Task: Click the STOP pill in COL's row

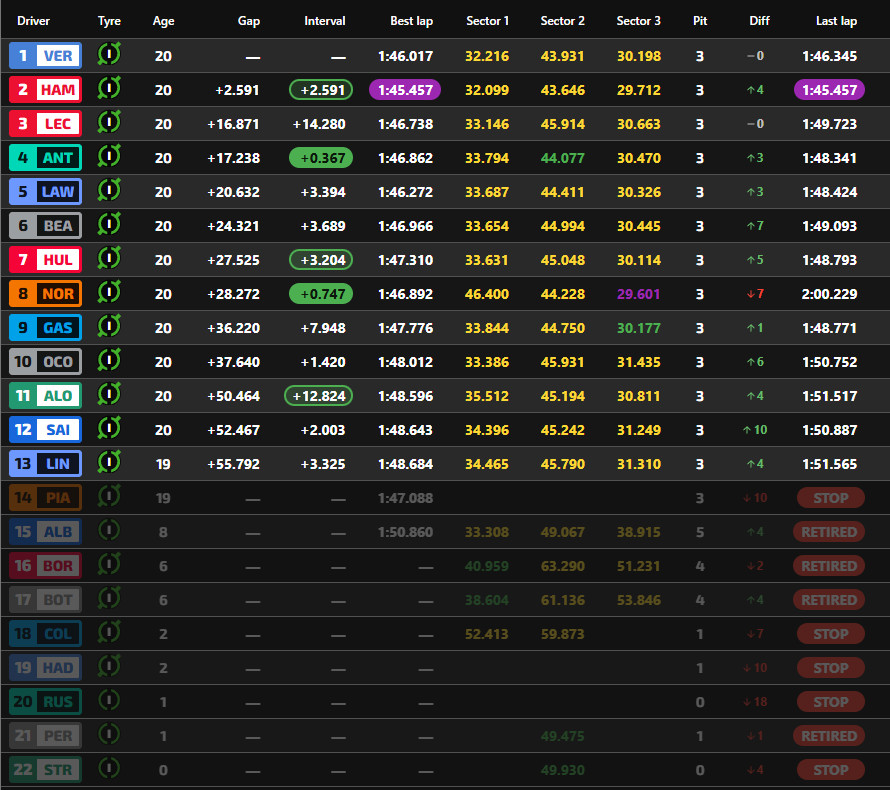Action: (830, 634)
